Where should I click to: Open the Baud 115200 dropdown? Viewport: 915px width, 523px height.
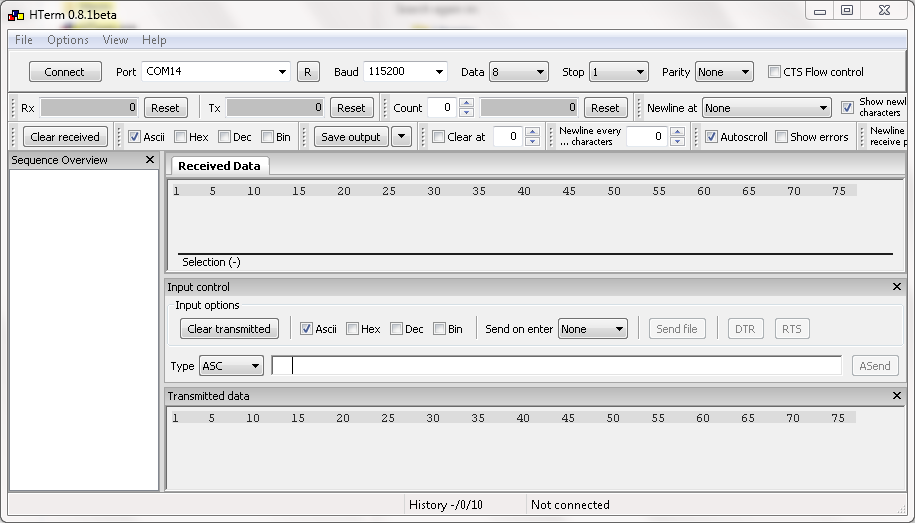pos(405,72)
